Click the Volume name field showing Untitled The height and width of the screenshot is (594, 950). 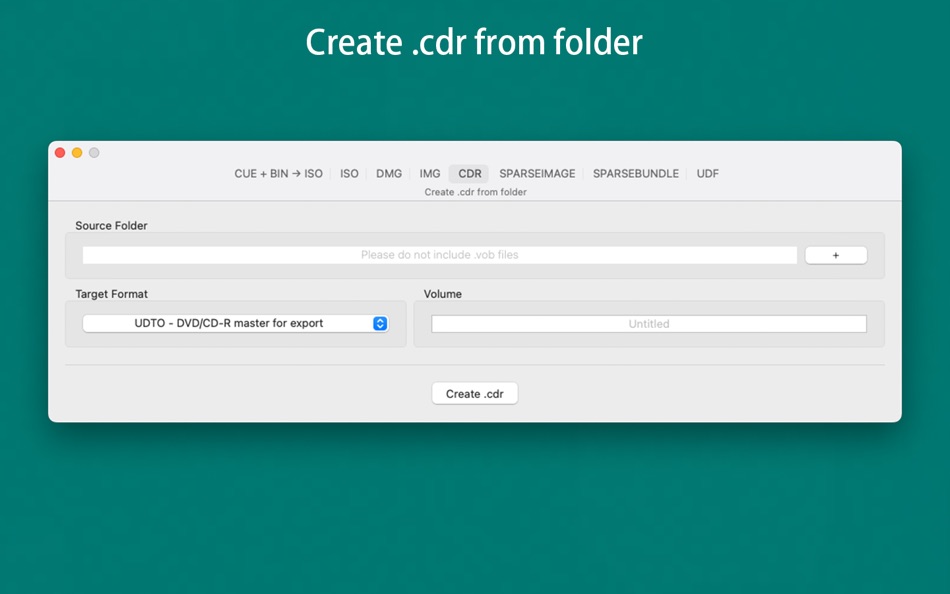tap(649, 324)
